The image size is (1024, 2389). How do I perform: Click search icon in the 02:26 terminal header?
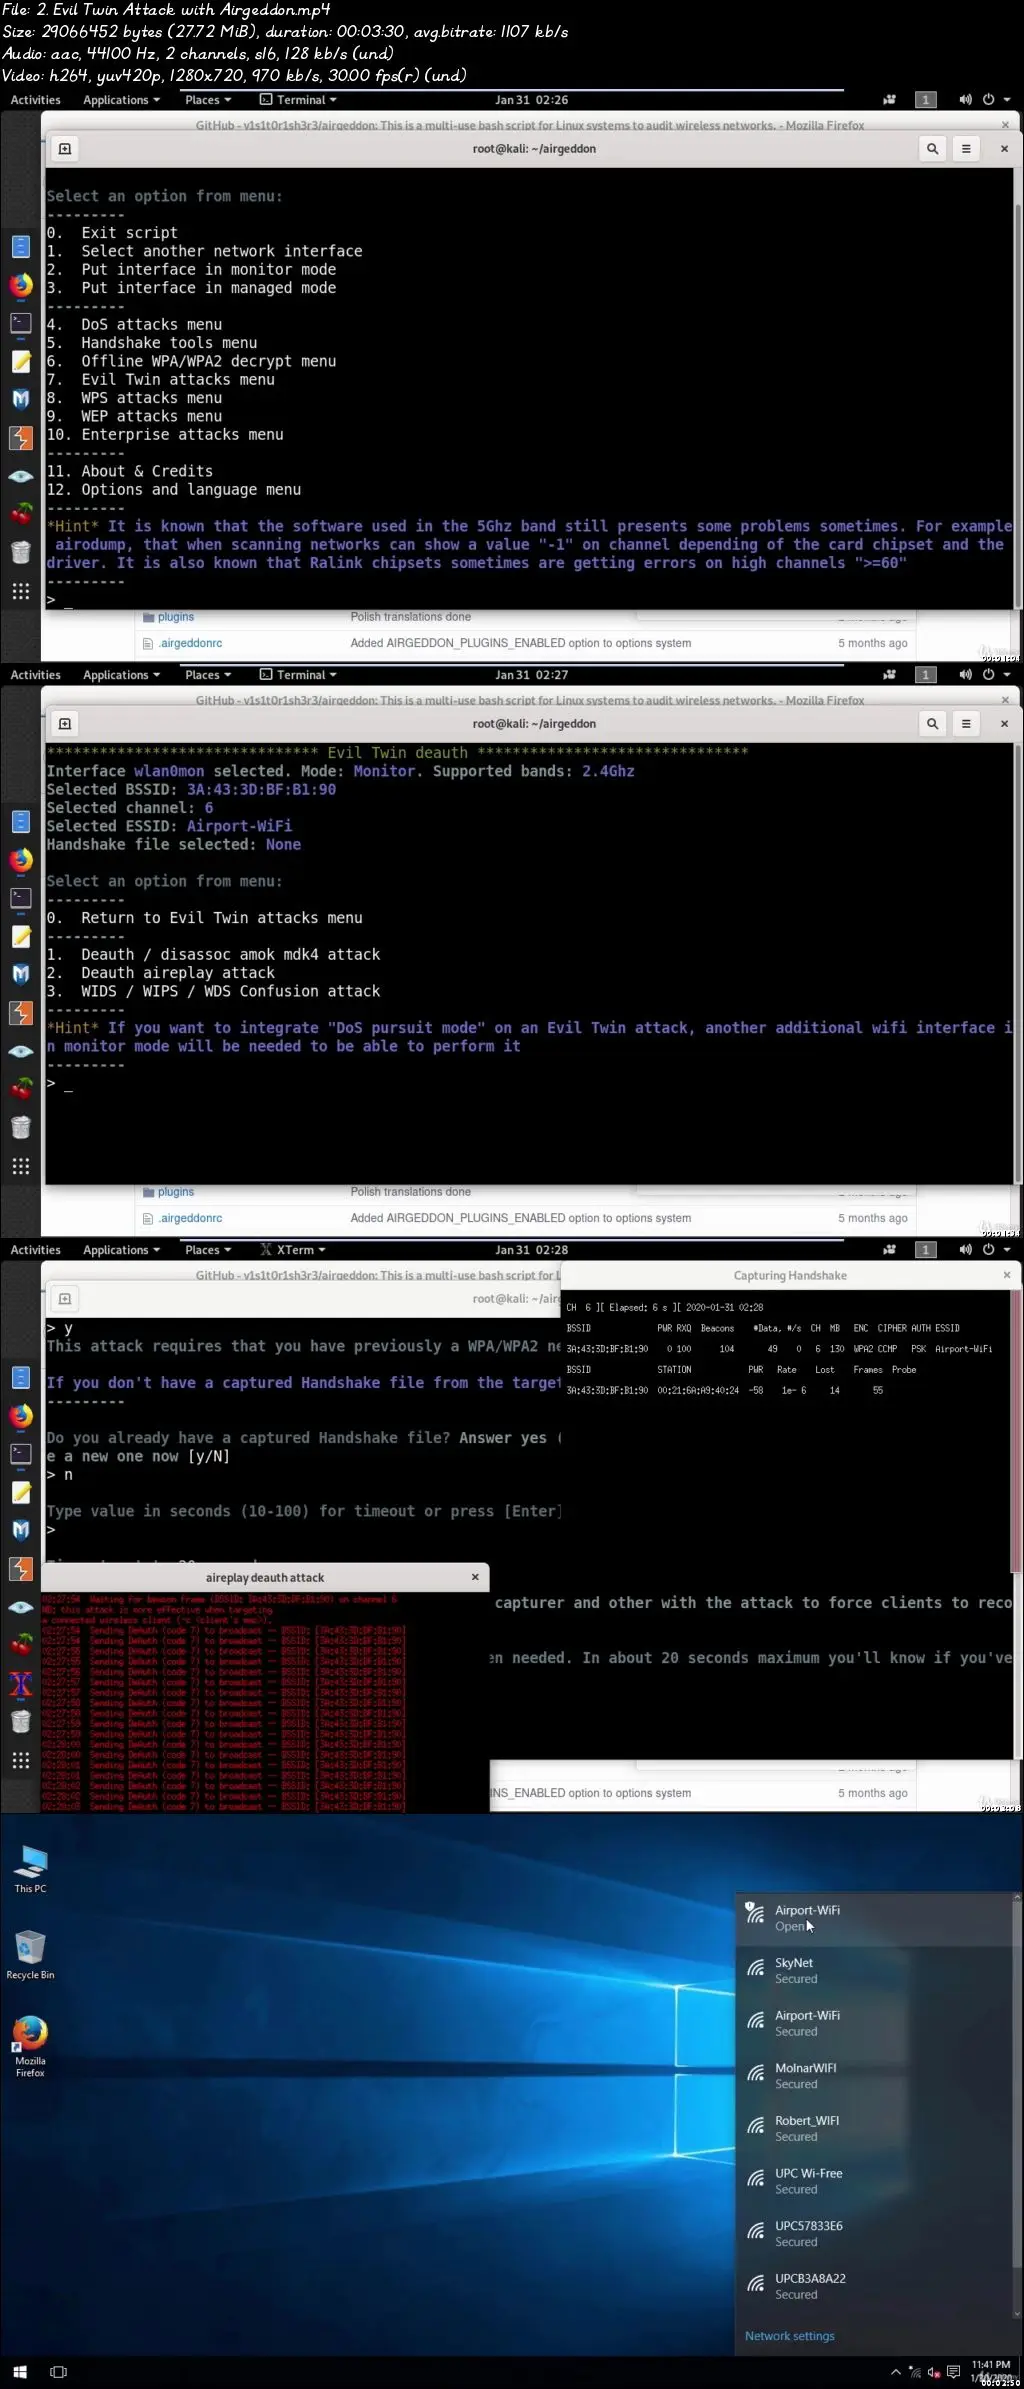(x=932, y=149)
